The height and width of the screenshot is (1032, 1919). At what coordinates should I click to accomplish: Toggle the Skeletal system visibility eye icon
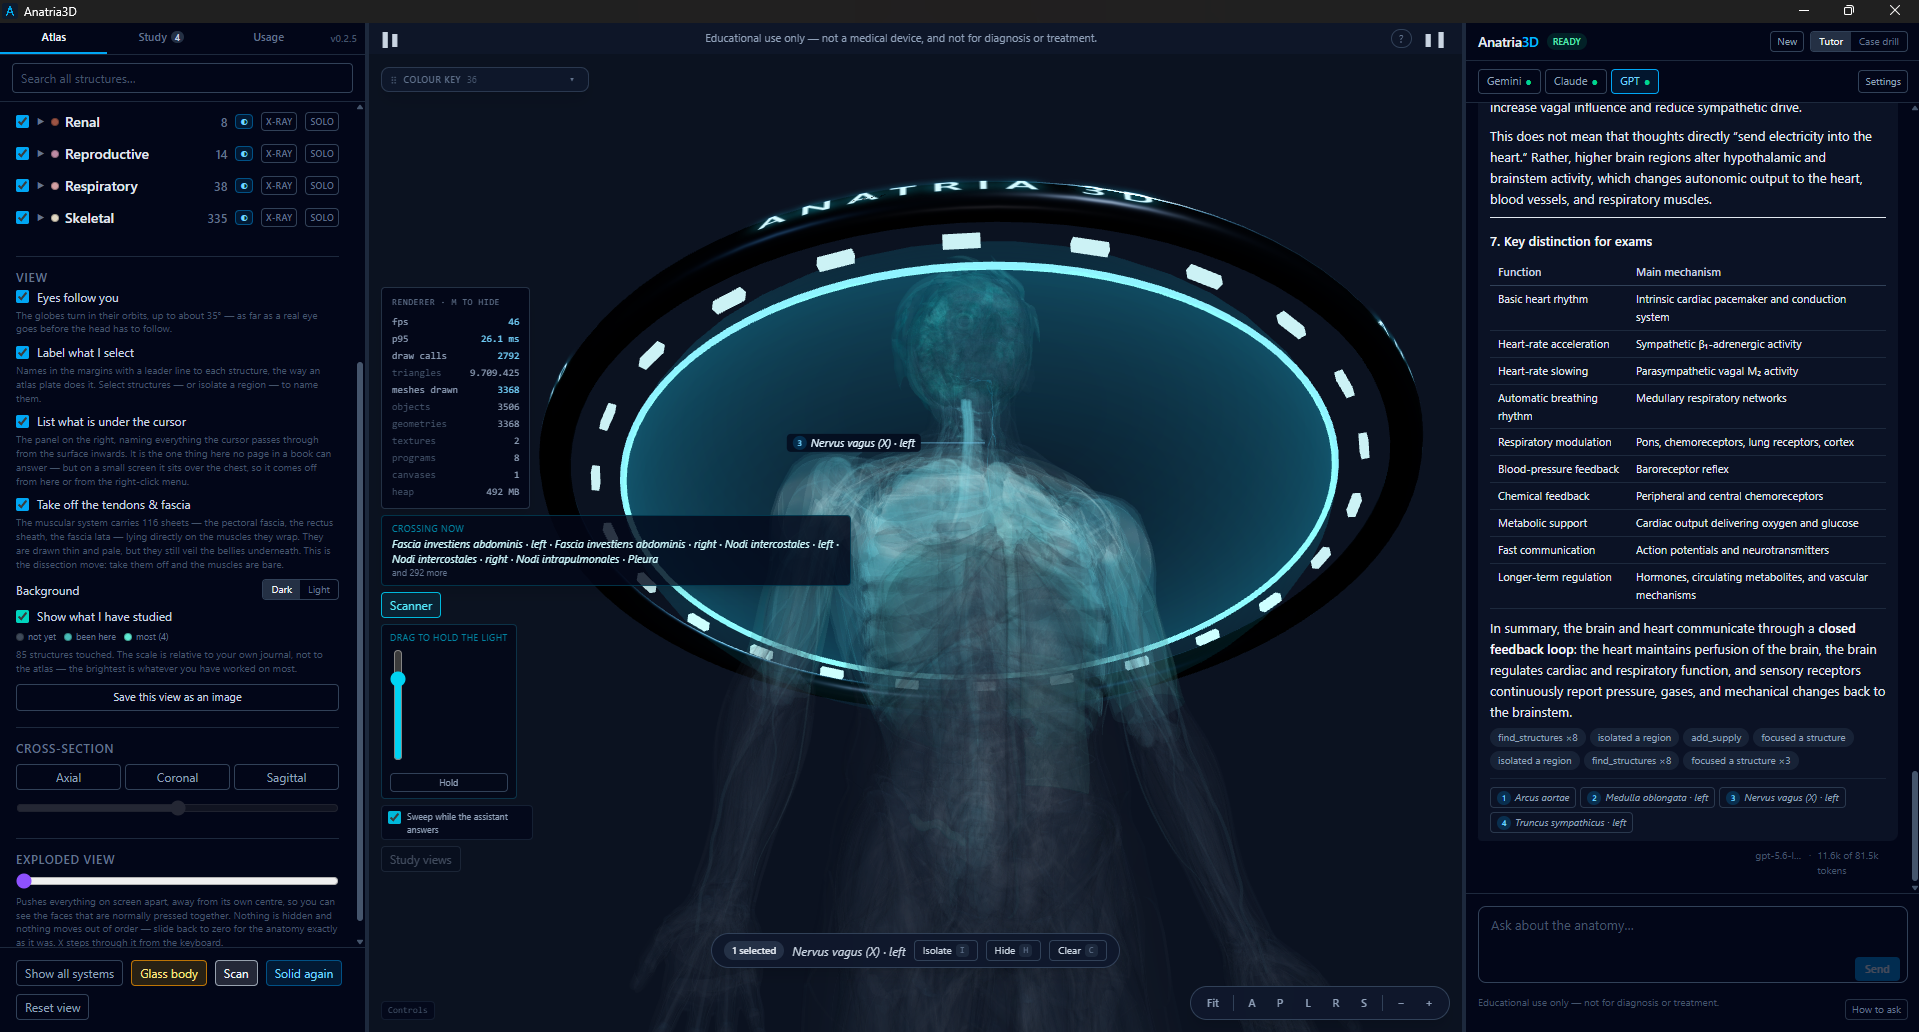244,218
